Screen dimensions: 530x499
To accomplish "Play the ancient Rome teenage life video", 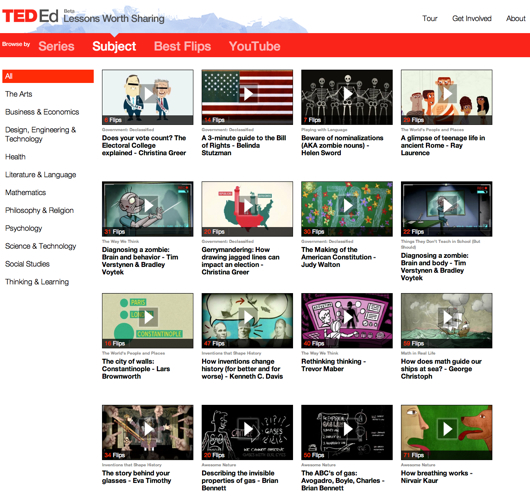I will pyautogui.click(x=448, y=94).
